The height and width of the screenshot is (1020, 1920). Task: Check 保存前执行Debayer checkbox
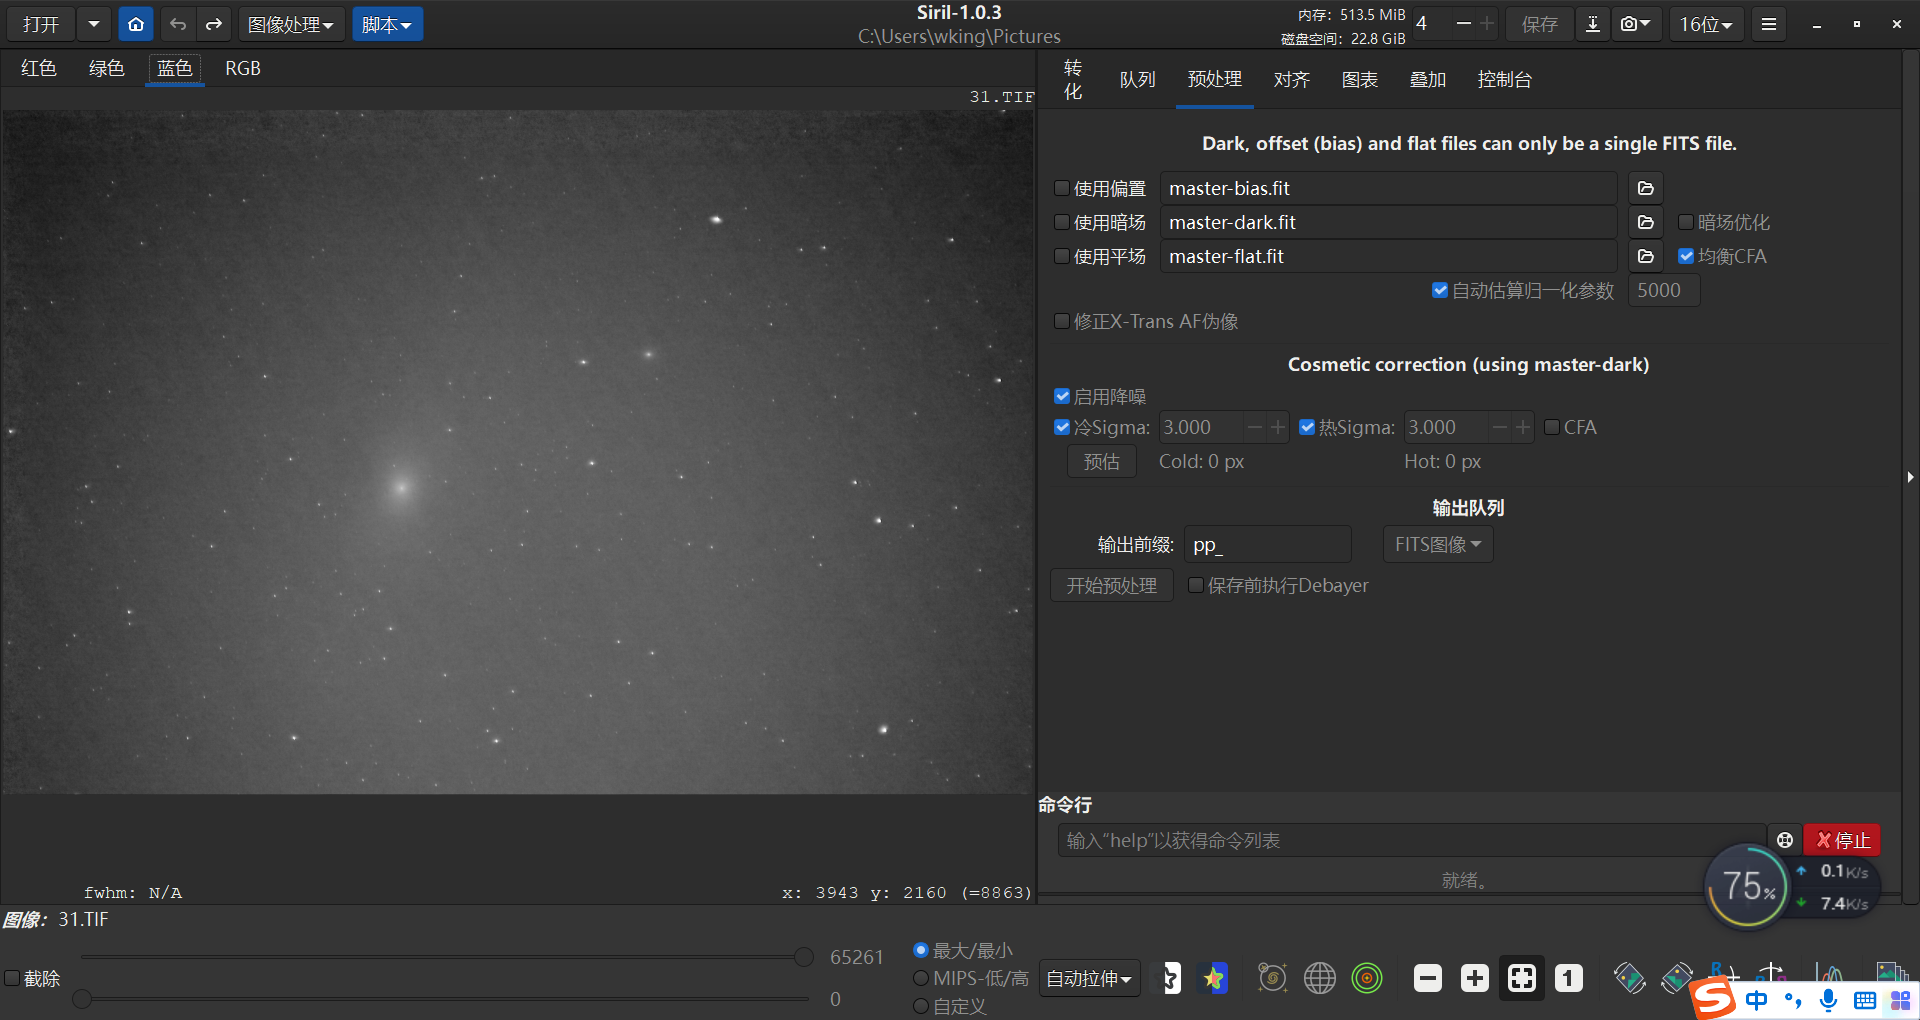coord(1196,585)
